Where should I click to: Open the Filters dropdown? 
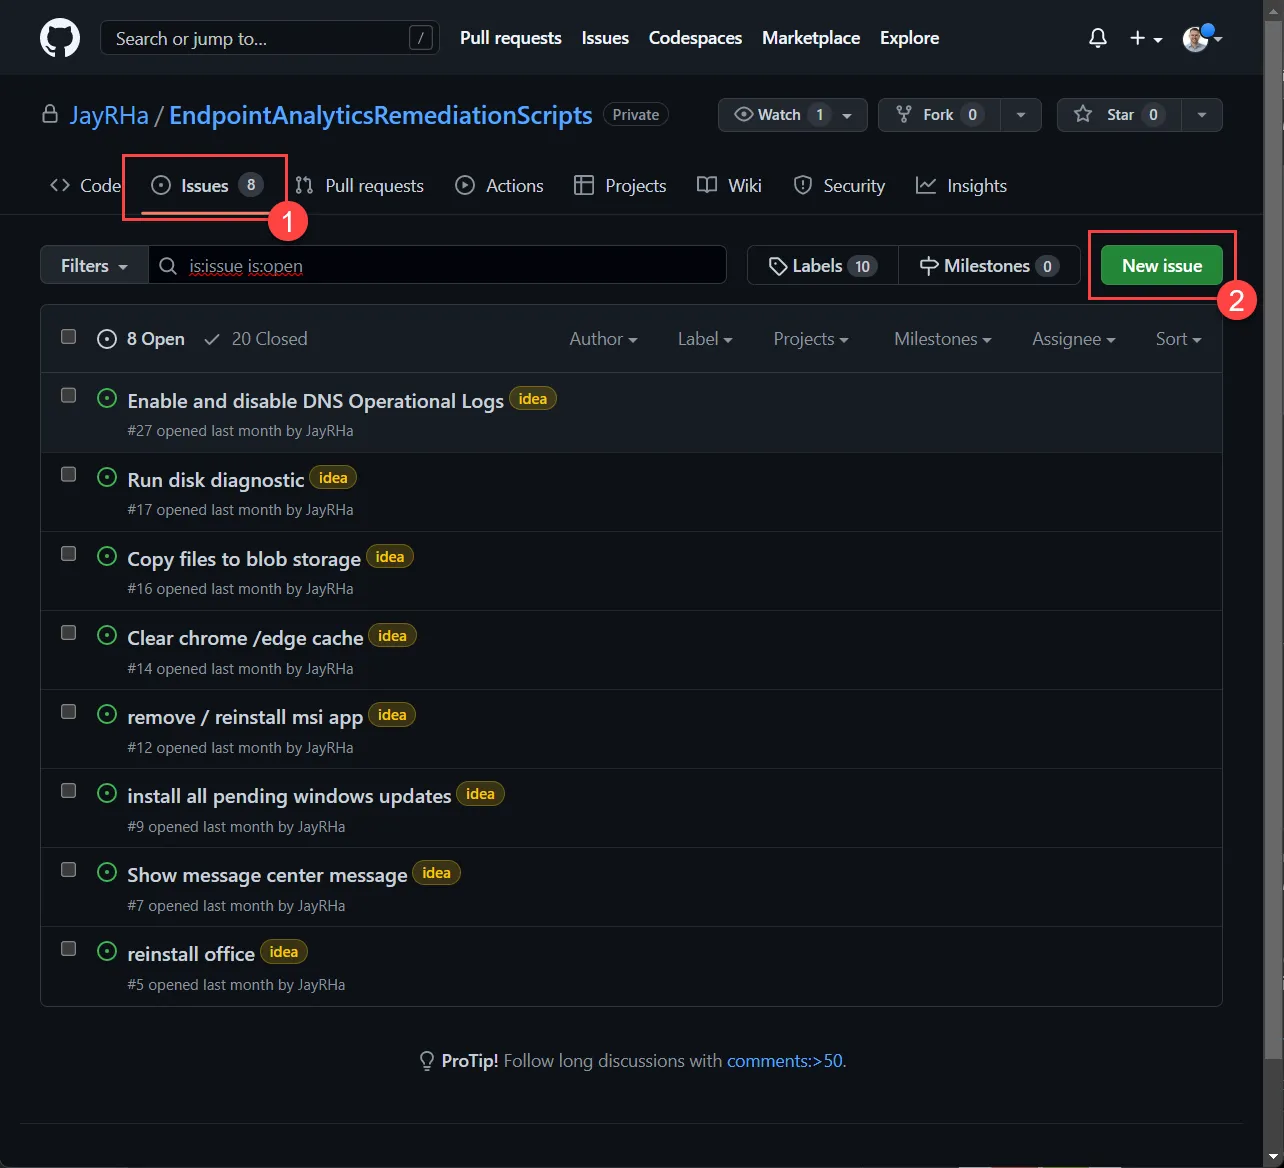tap(94, 266)
